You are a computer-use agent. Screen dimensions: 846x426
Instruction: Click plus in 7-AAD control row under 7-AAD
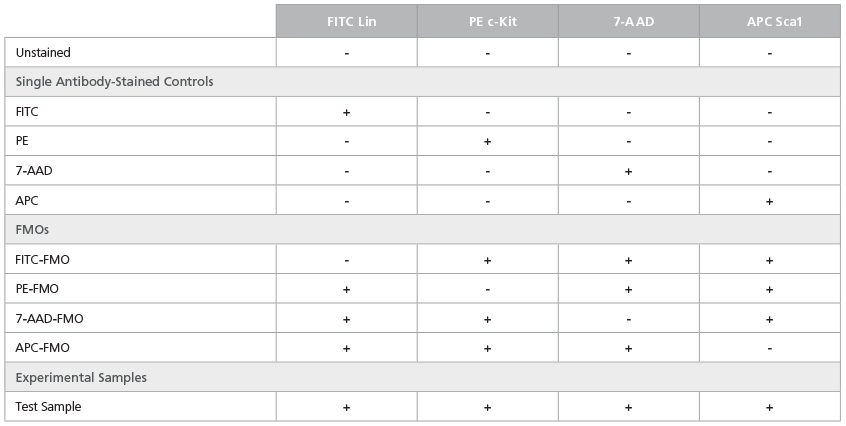pyautogui.click(x=628, y=171)
